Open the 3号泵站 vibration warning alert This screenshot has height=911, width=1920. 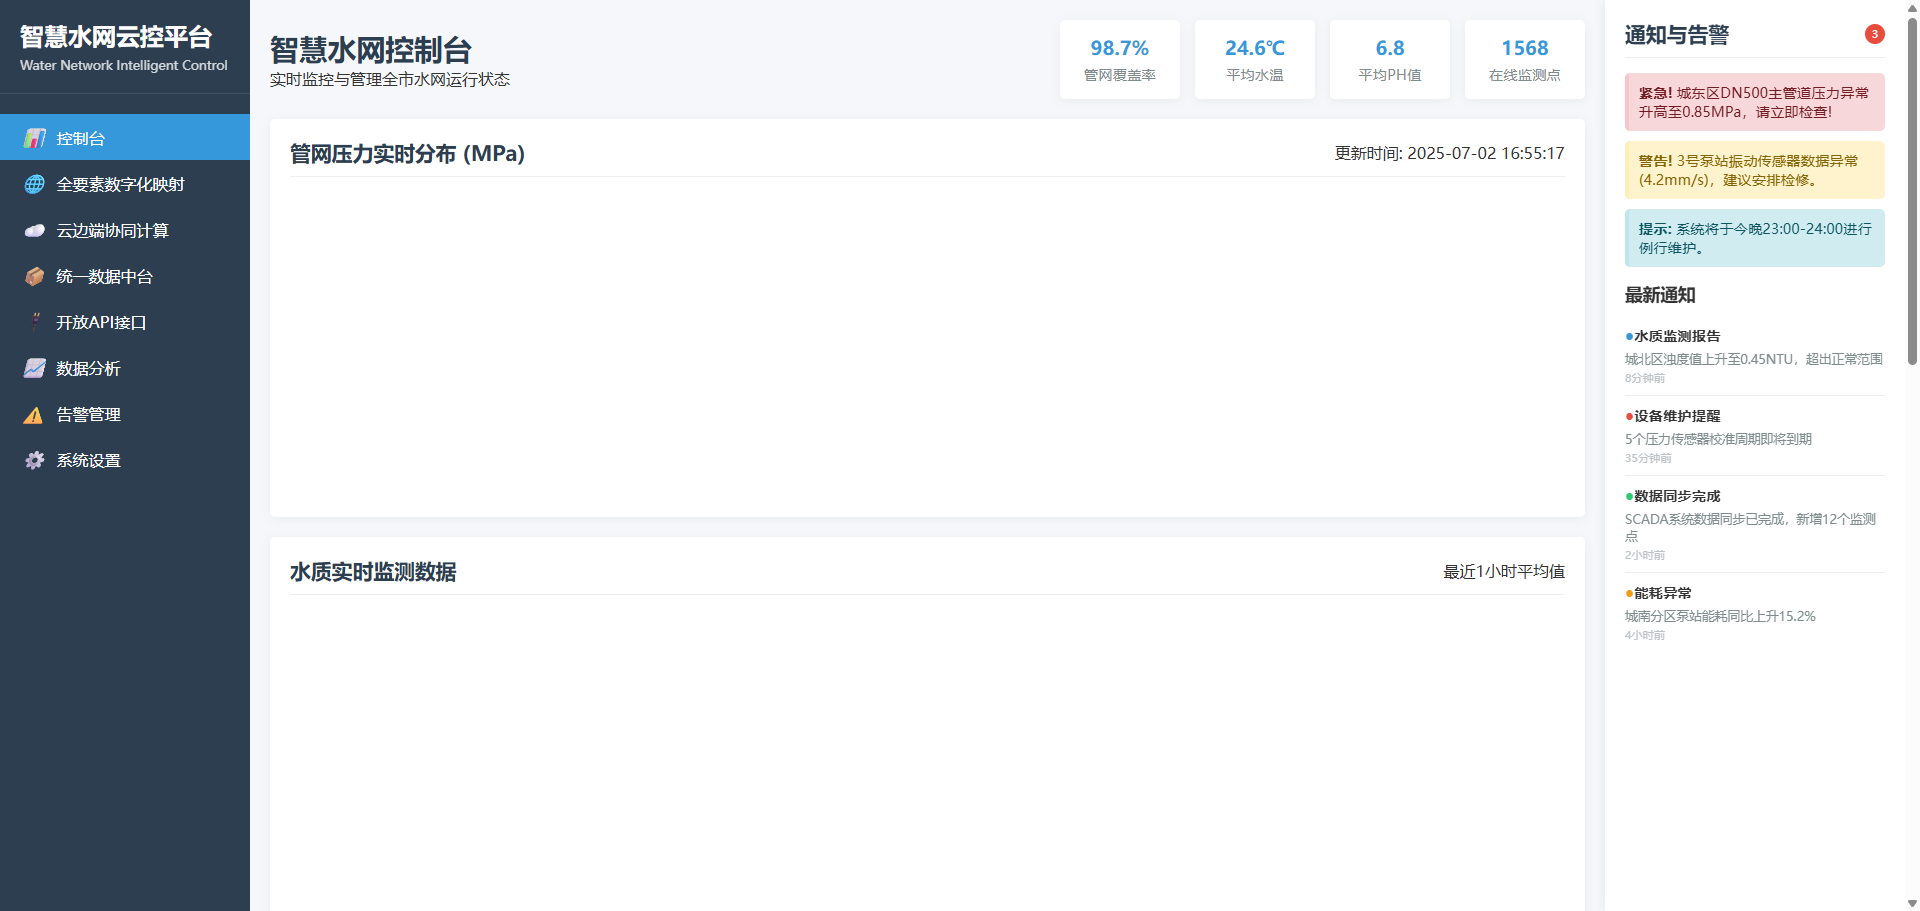1754,170
